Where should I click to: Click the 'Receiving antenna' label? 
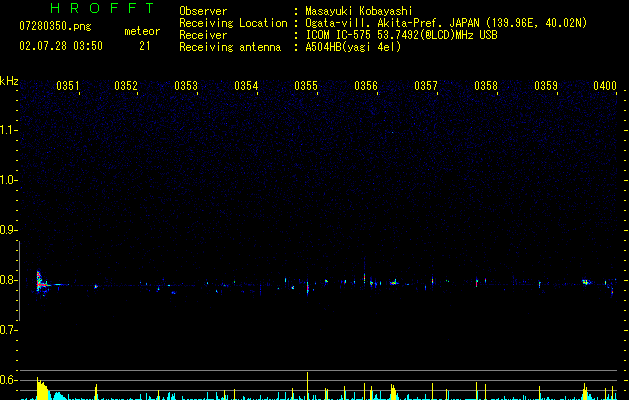click(230, 47)
